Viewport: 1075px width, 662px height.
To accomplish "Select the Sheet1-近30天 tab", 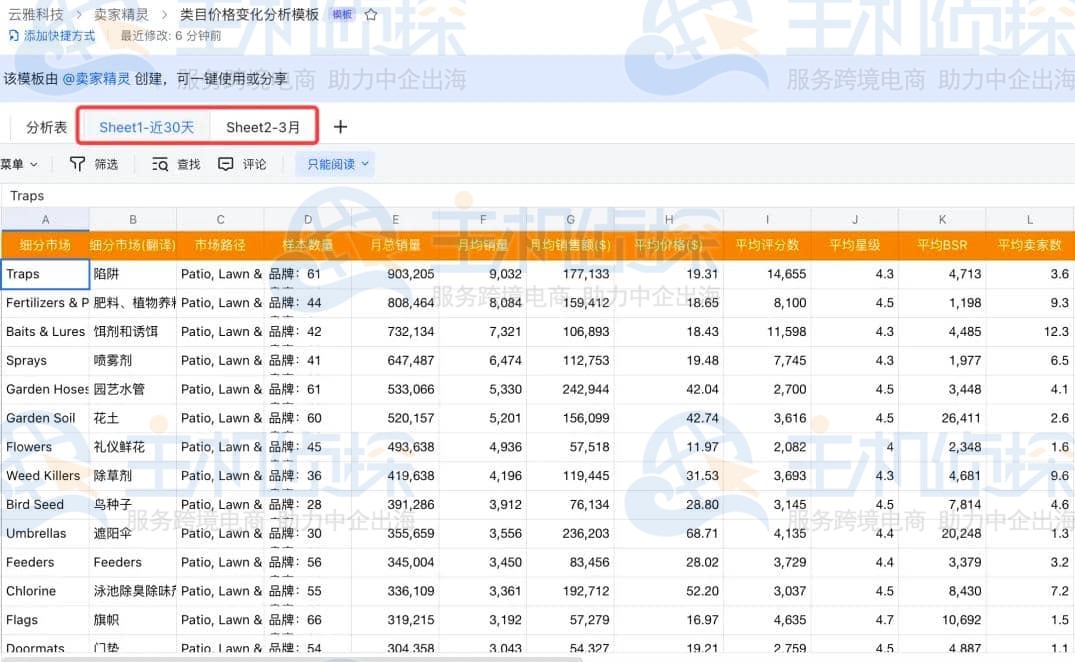I will [146, 127].
